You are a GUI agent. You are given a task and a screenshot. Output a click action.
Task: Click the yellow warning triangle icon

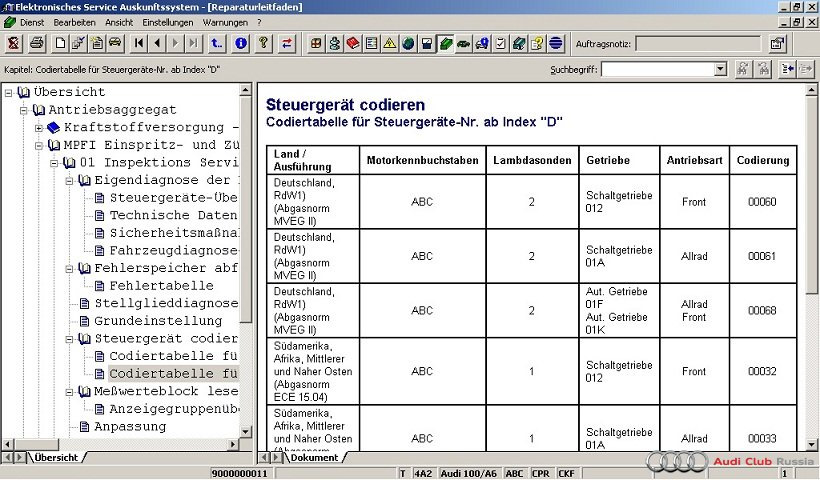[390, 43]
